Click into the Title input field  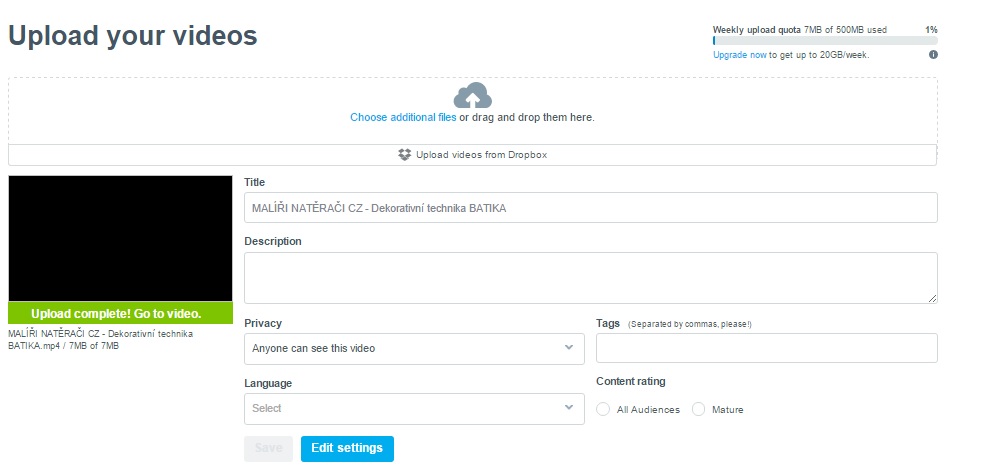click(x=590, y=208)
